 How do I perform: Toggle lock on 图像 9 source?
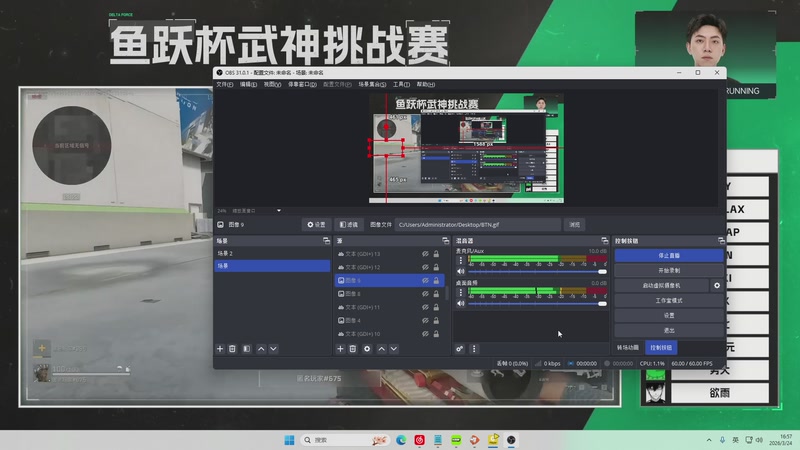tap(436, 281)
